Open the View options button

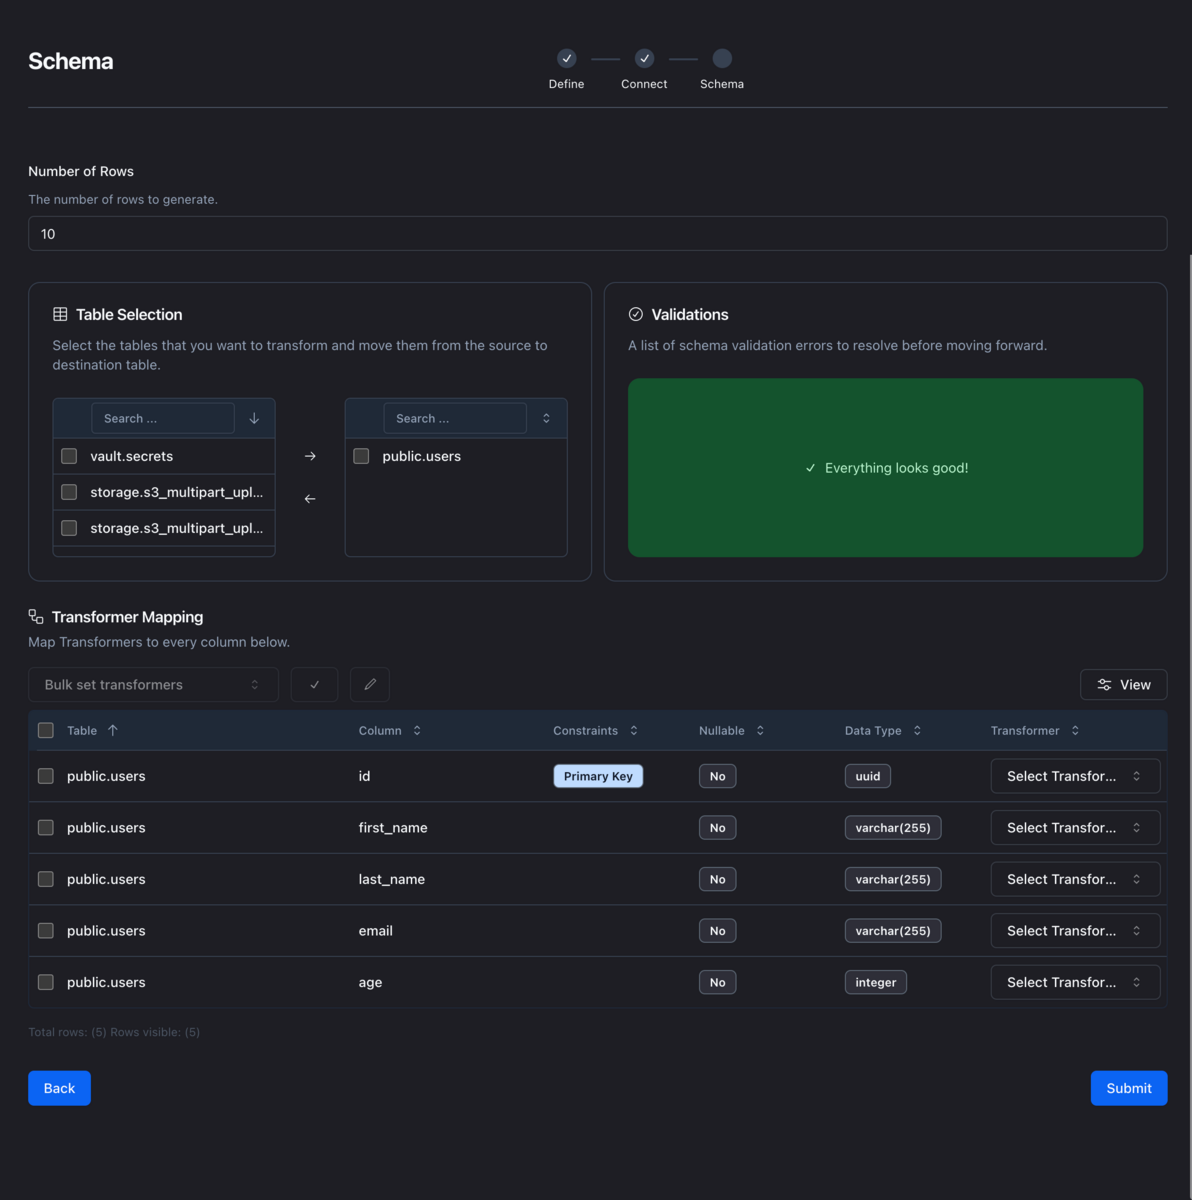coord(1124,685)
